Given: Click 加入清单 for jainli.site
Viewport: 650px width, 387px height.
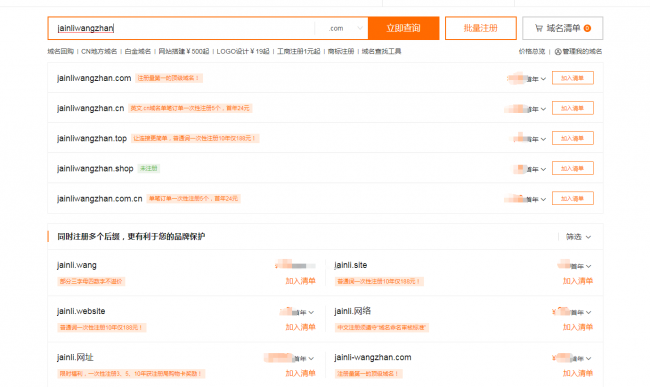Looking at the screenshot, I should [x=578, y=281].
